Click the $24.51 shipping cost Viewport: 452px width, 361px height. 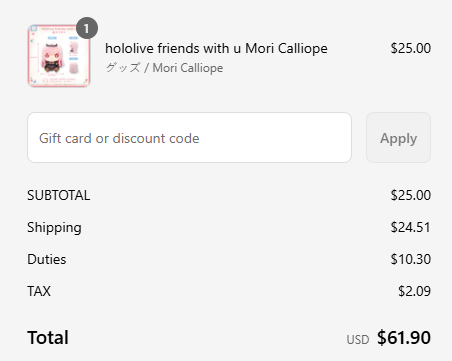[x=411, y=227]
